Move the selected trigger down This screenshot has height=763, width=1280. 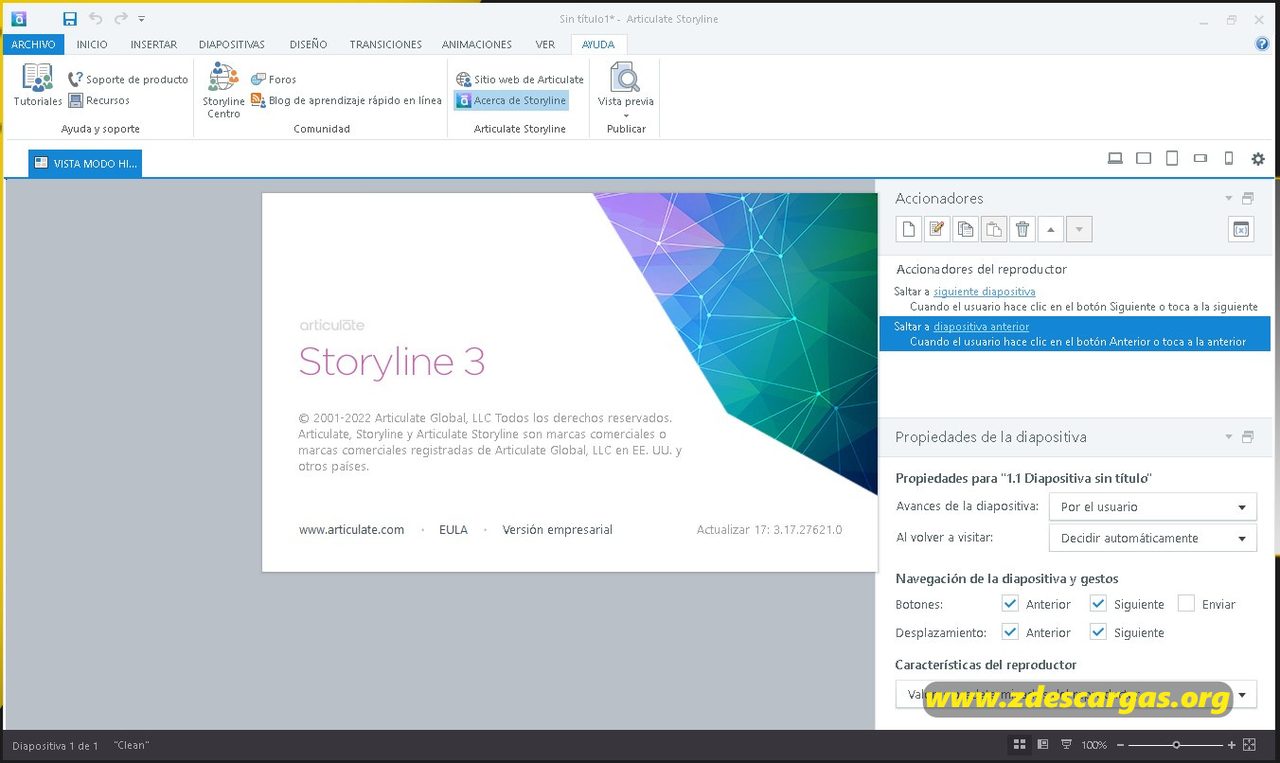pos(1079,229)
